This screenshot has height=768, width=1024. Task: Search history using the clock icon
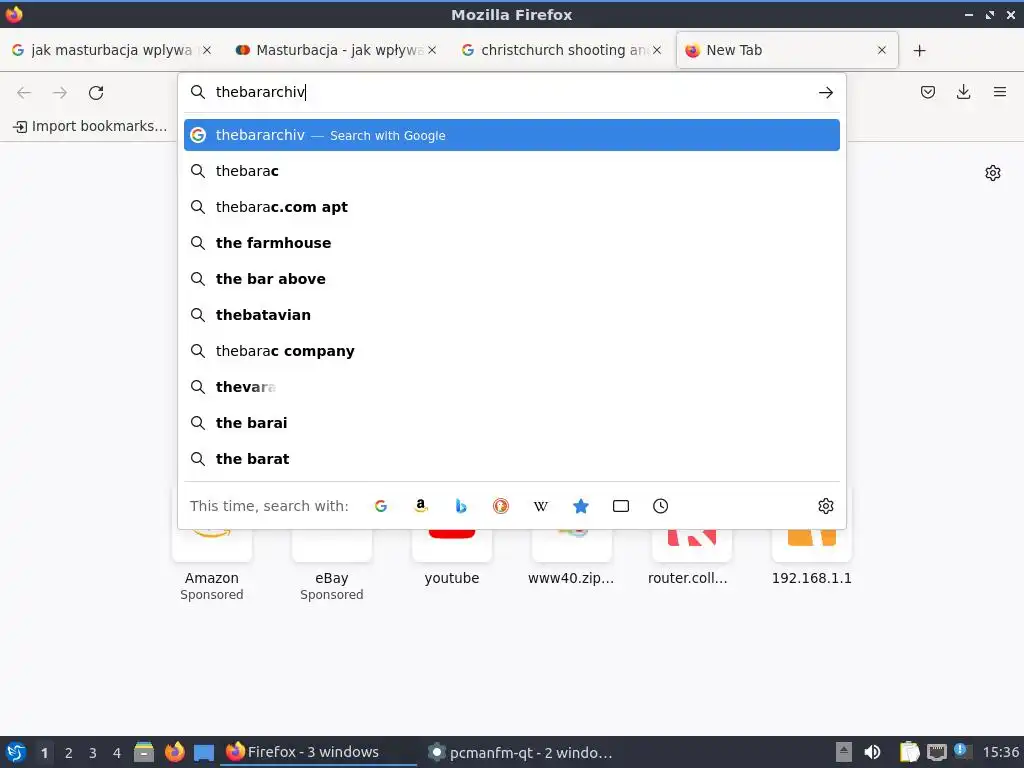[660, 506]
